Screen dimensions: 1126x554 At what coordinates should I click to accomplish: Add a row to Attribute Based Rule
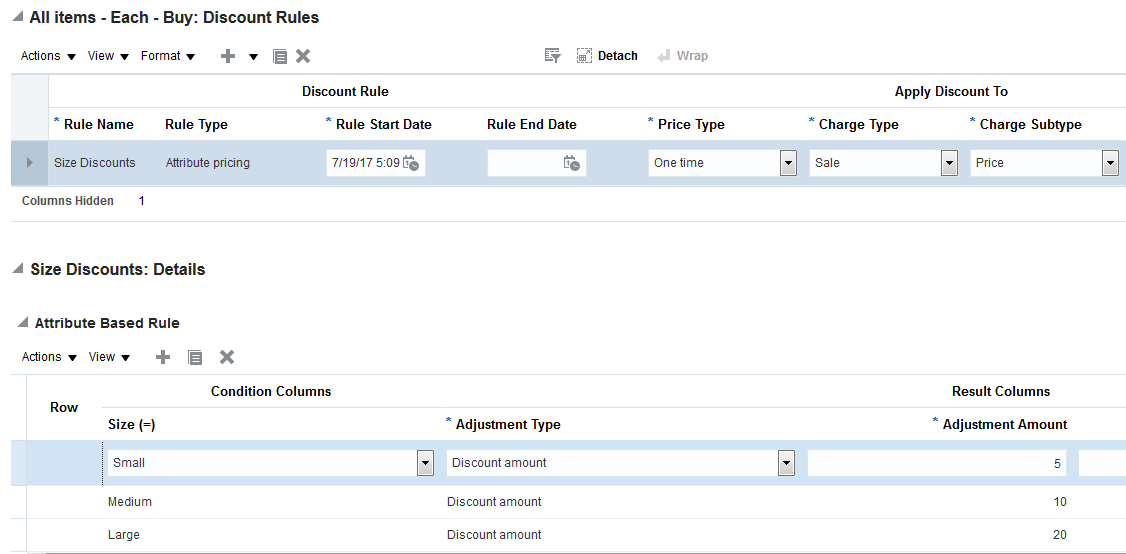(163, 357)
